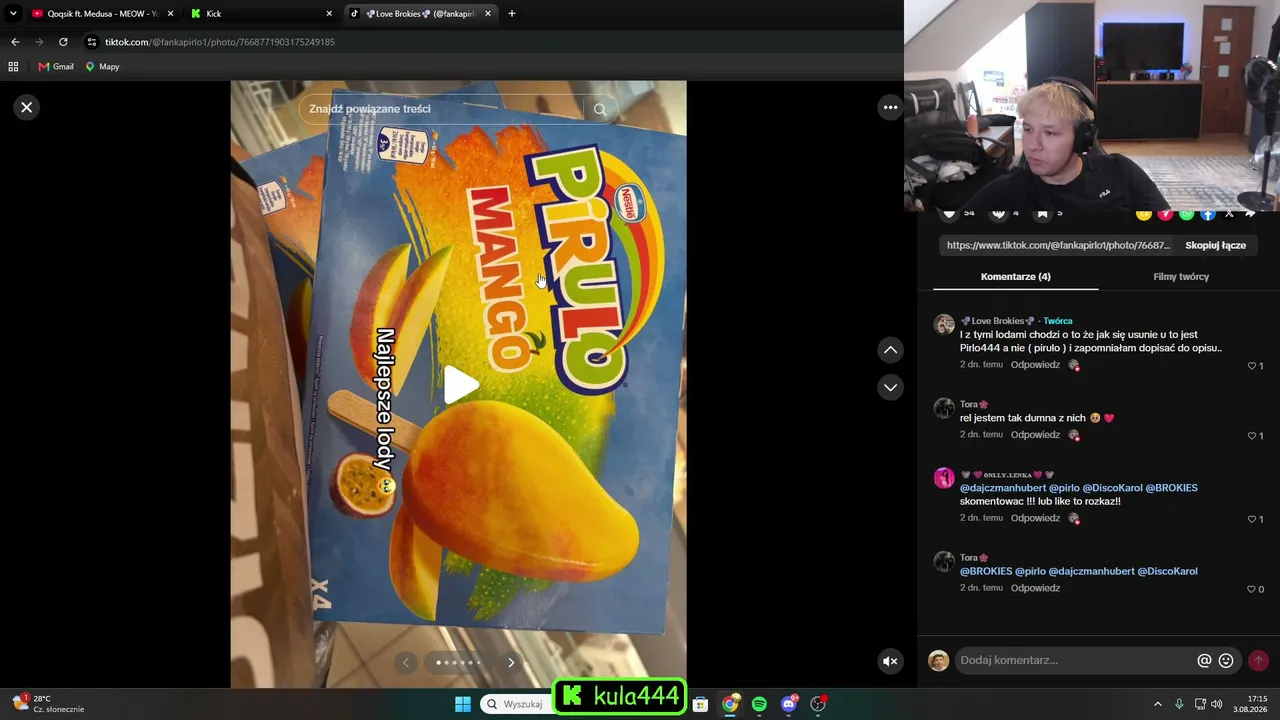Click in the 'Dodaj komentarz...' field
Viewport: 1280px width, 720px height.
pos(1075,660)
